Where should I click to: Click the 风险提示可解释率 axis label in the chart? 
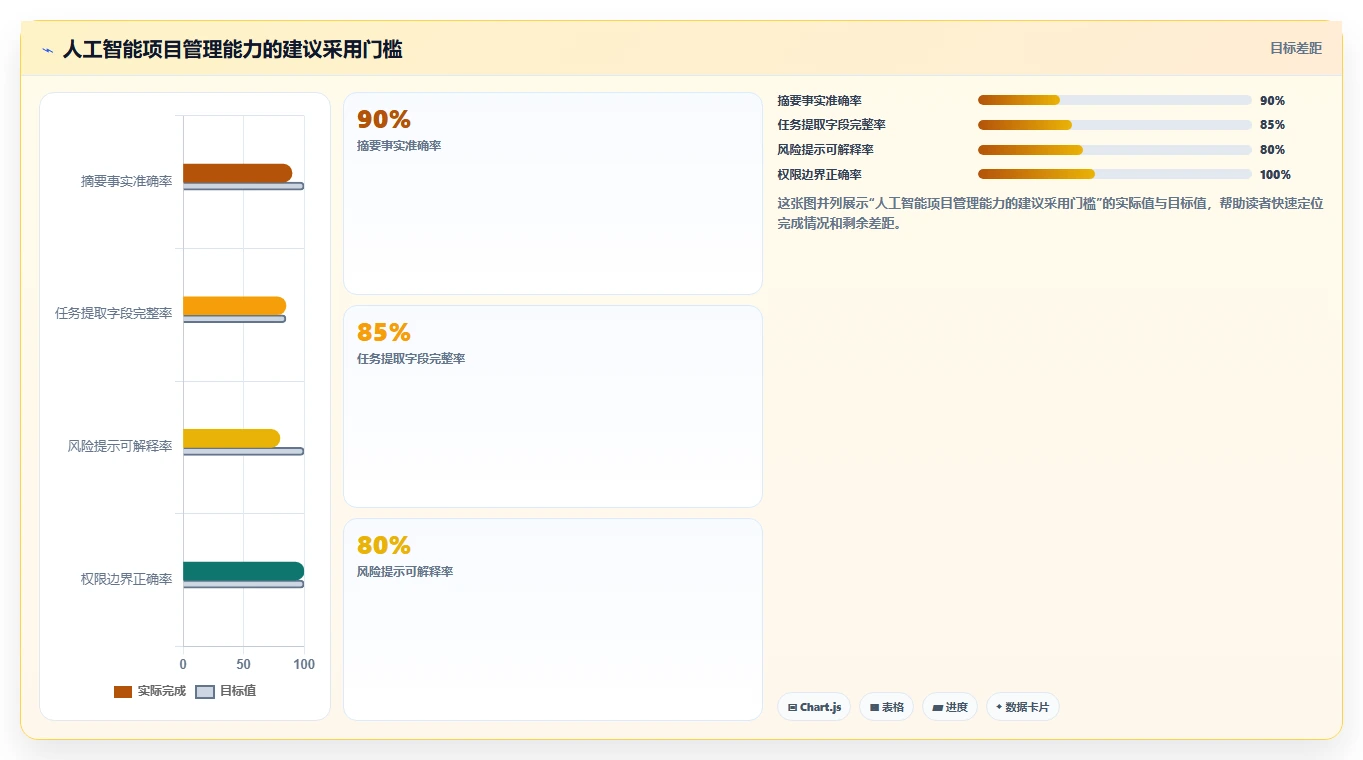click(x=120, y=446)
